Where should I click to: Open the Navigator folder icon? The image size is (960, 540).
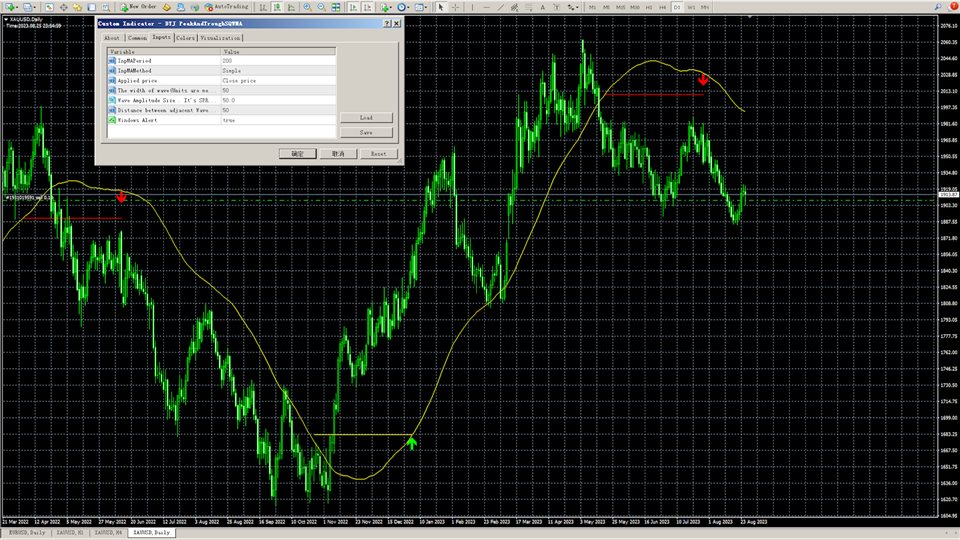[77, 7]
